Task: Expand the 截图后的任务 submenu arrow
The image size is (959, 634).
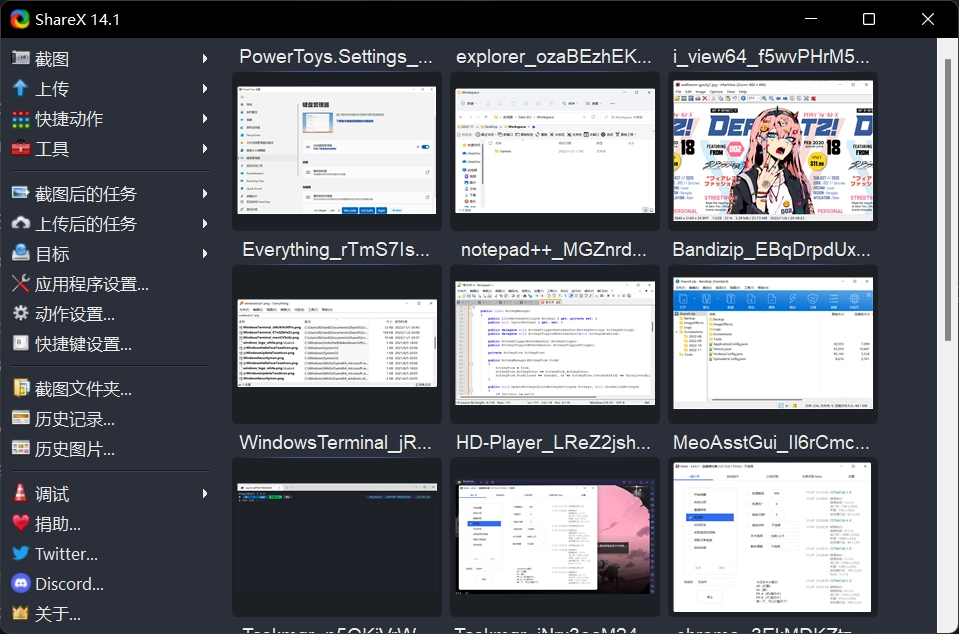Action: pos(205,194)
